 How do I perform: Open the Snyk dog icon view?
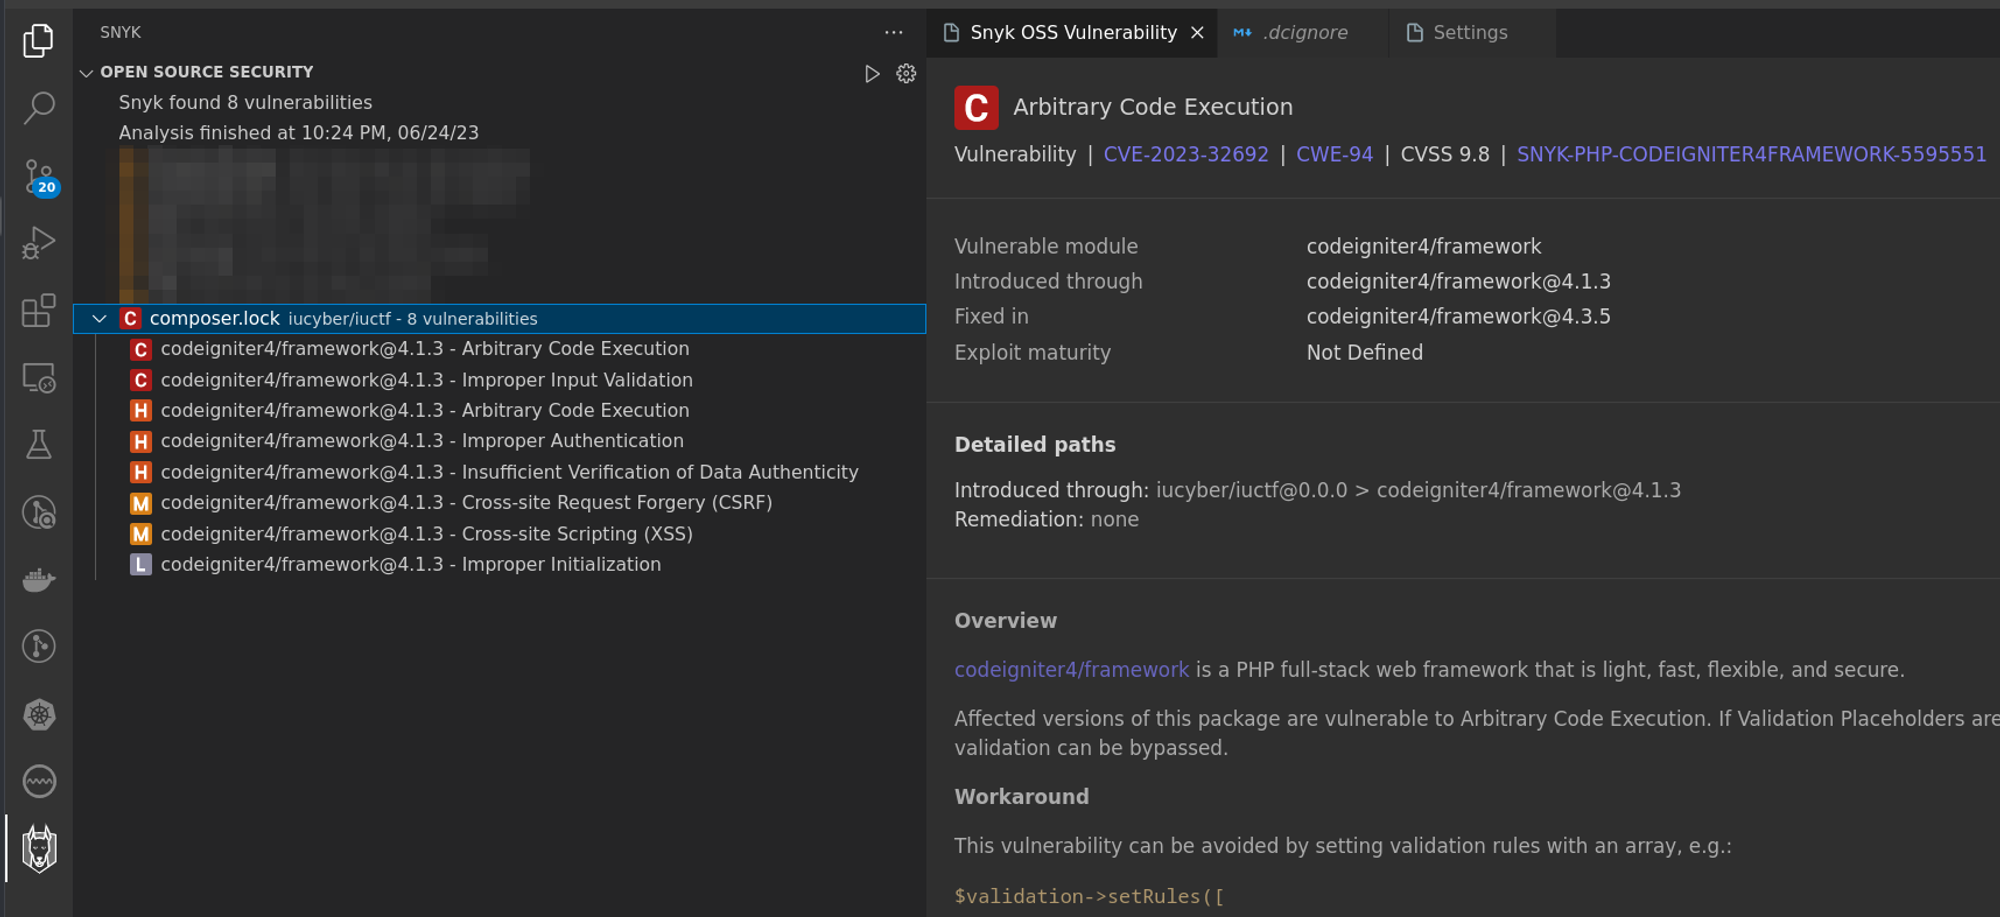click(38, 849)
